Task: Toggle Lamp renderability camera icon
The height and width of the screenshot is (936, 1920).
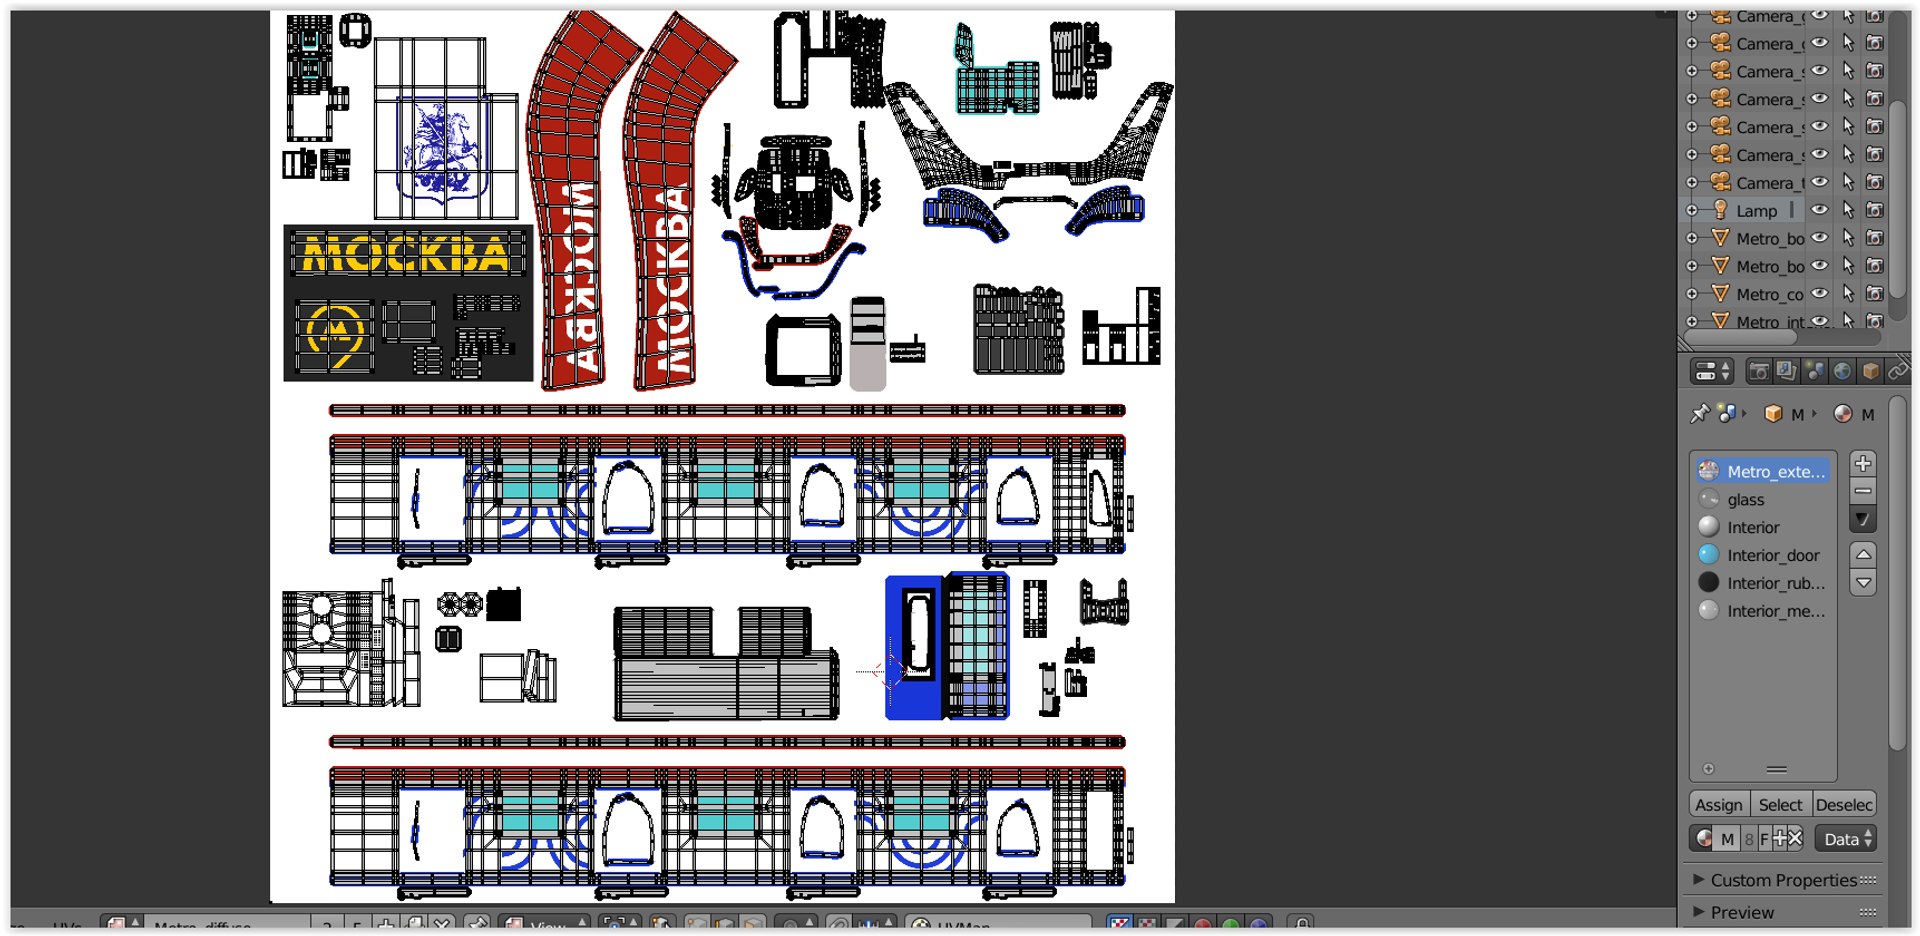Action: (1875, 210)
